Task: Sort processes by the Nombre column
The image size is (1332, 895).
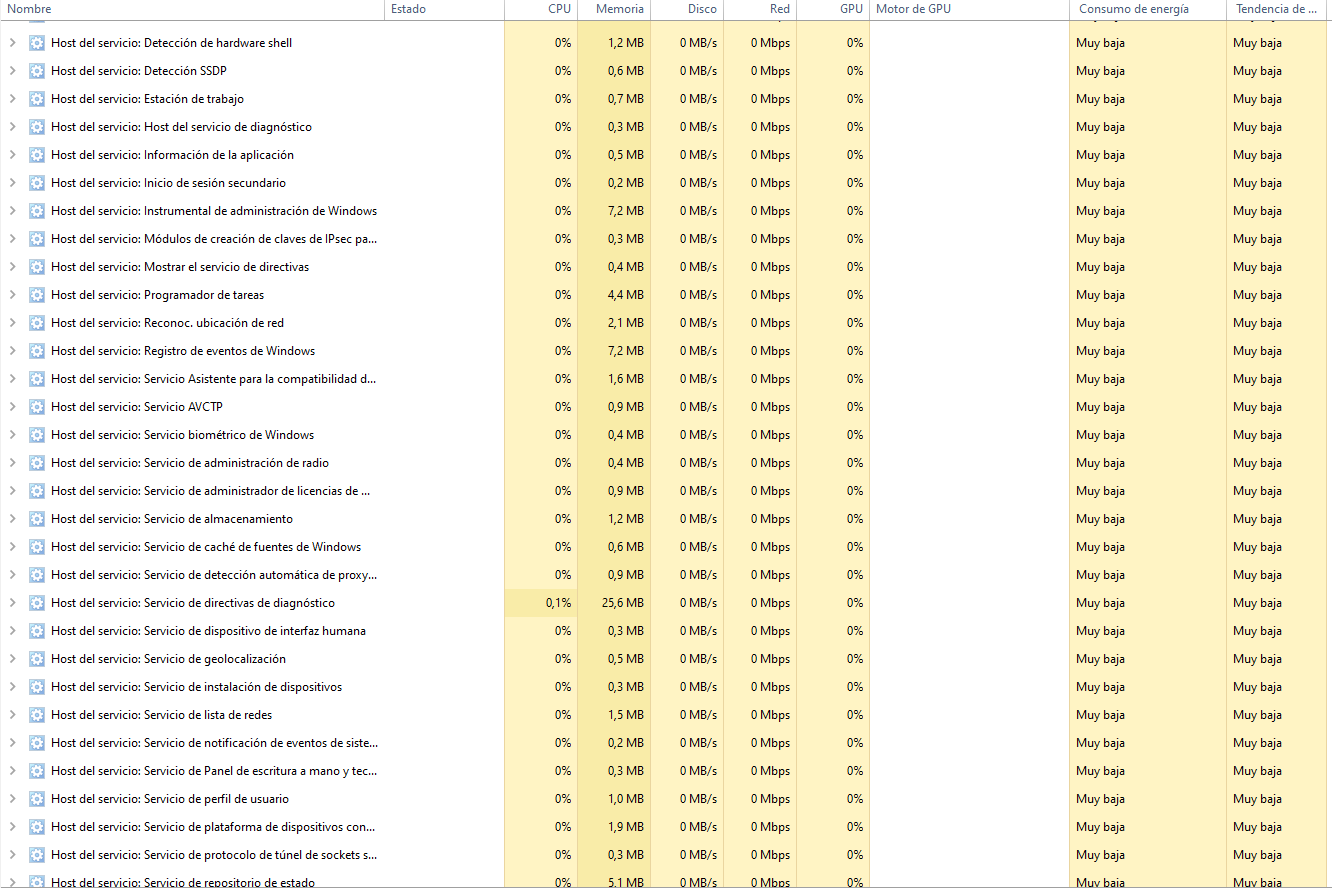Action: click(192, 9)
